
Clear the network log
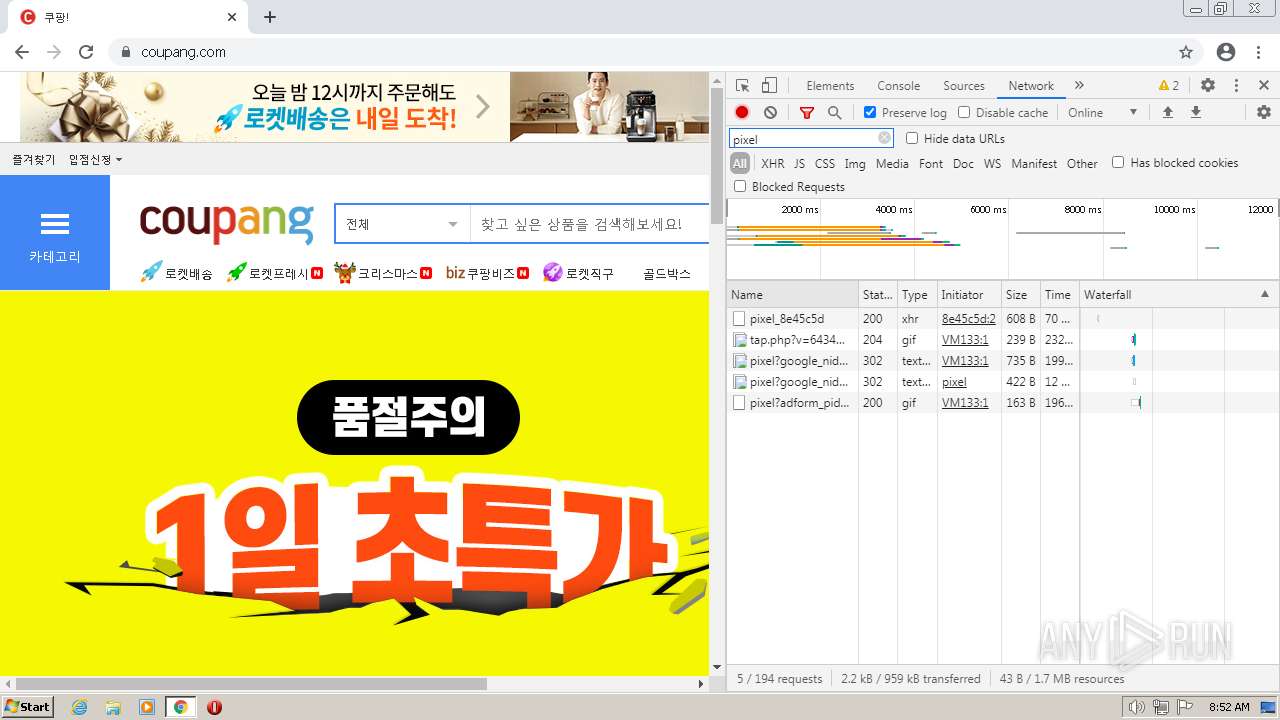(770, 113)
